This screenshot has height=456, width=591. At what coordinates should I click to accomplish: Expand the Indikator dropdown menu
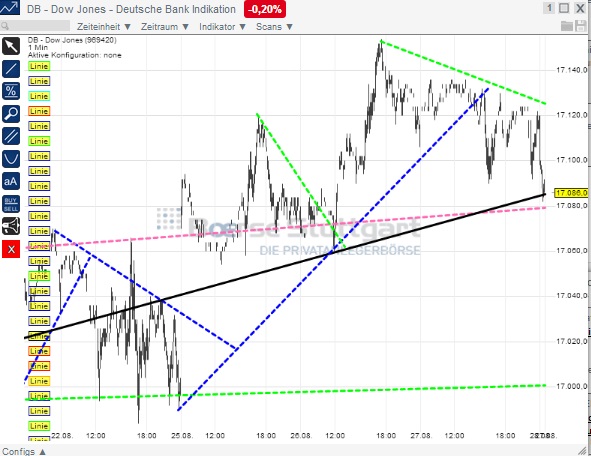pyautogui.click(x=222, y=27)
